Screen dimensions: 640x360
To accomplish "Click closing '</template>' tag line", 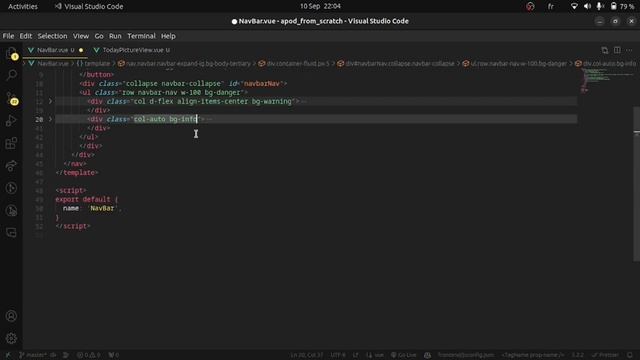I will click(77, 173).
